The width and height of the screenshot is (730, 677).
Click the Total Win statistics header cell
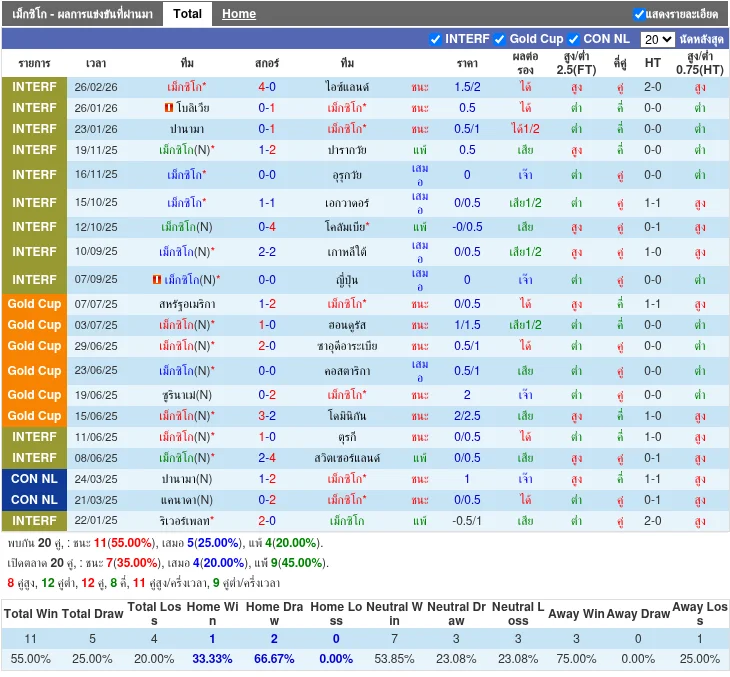tap(31, 613)
